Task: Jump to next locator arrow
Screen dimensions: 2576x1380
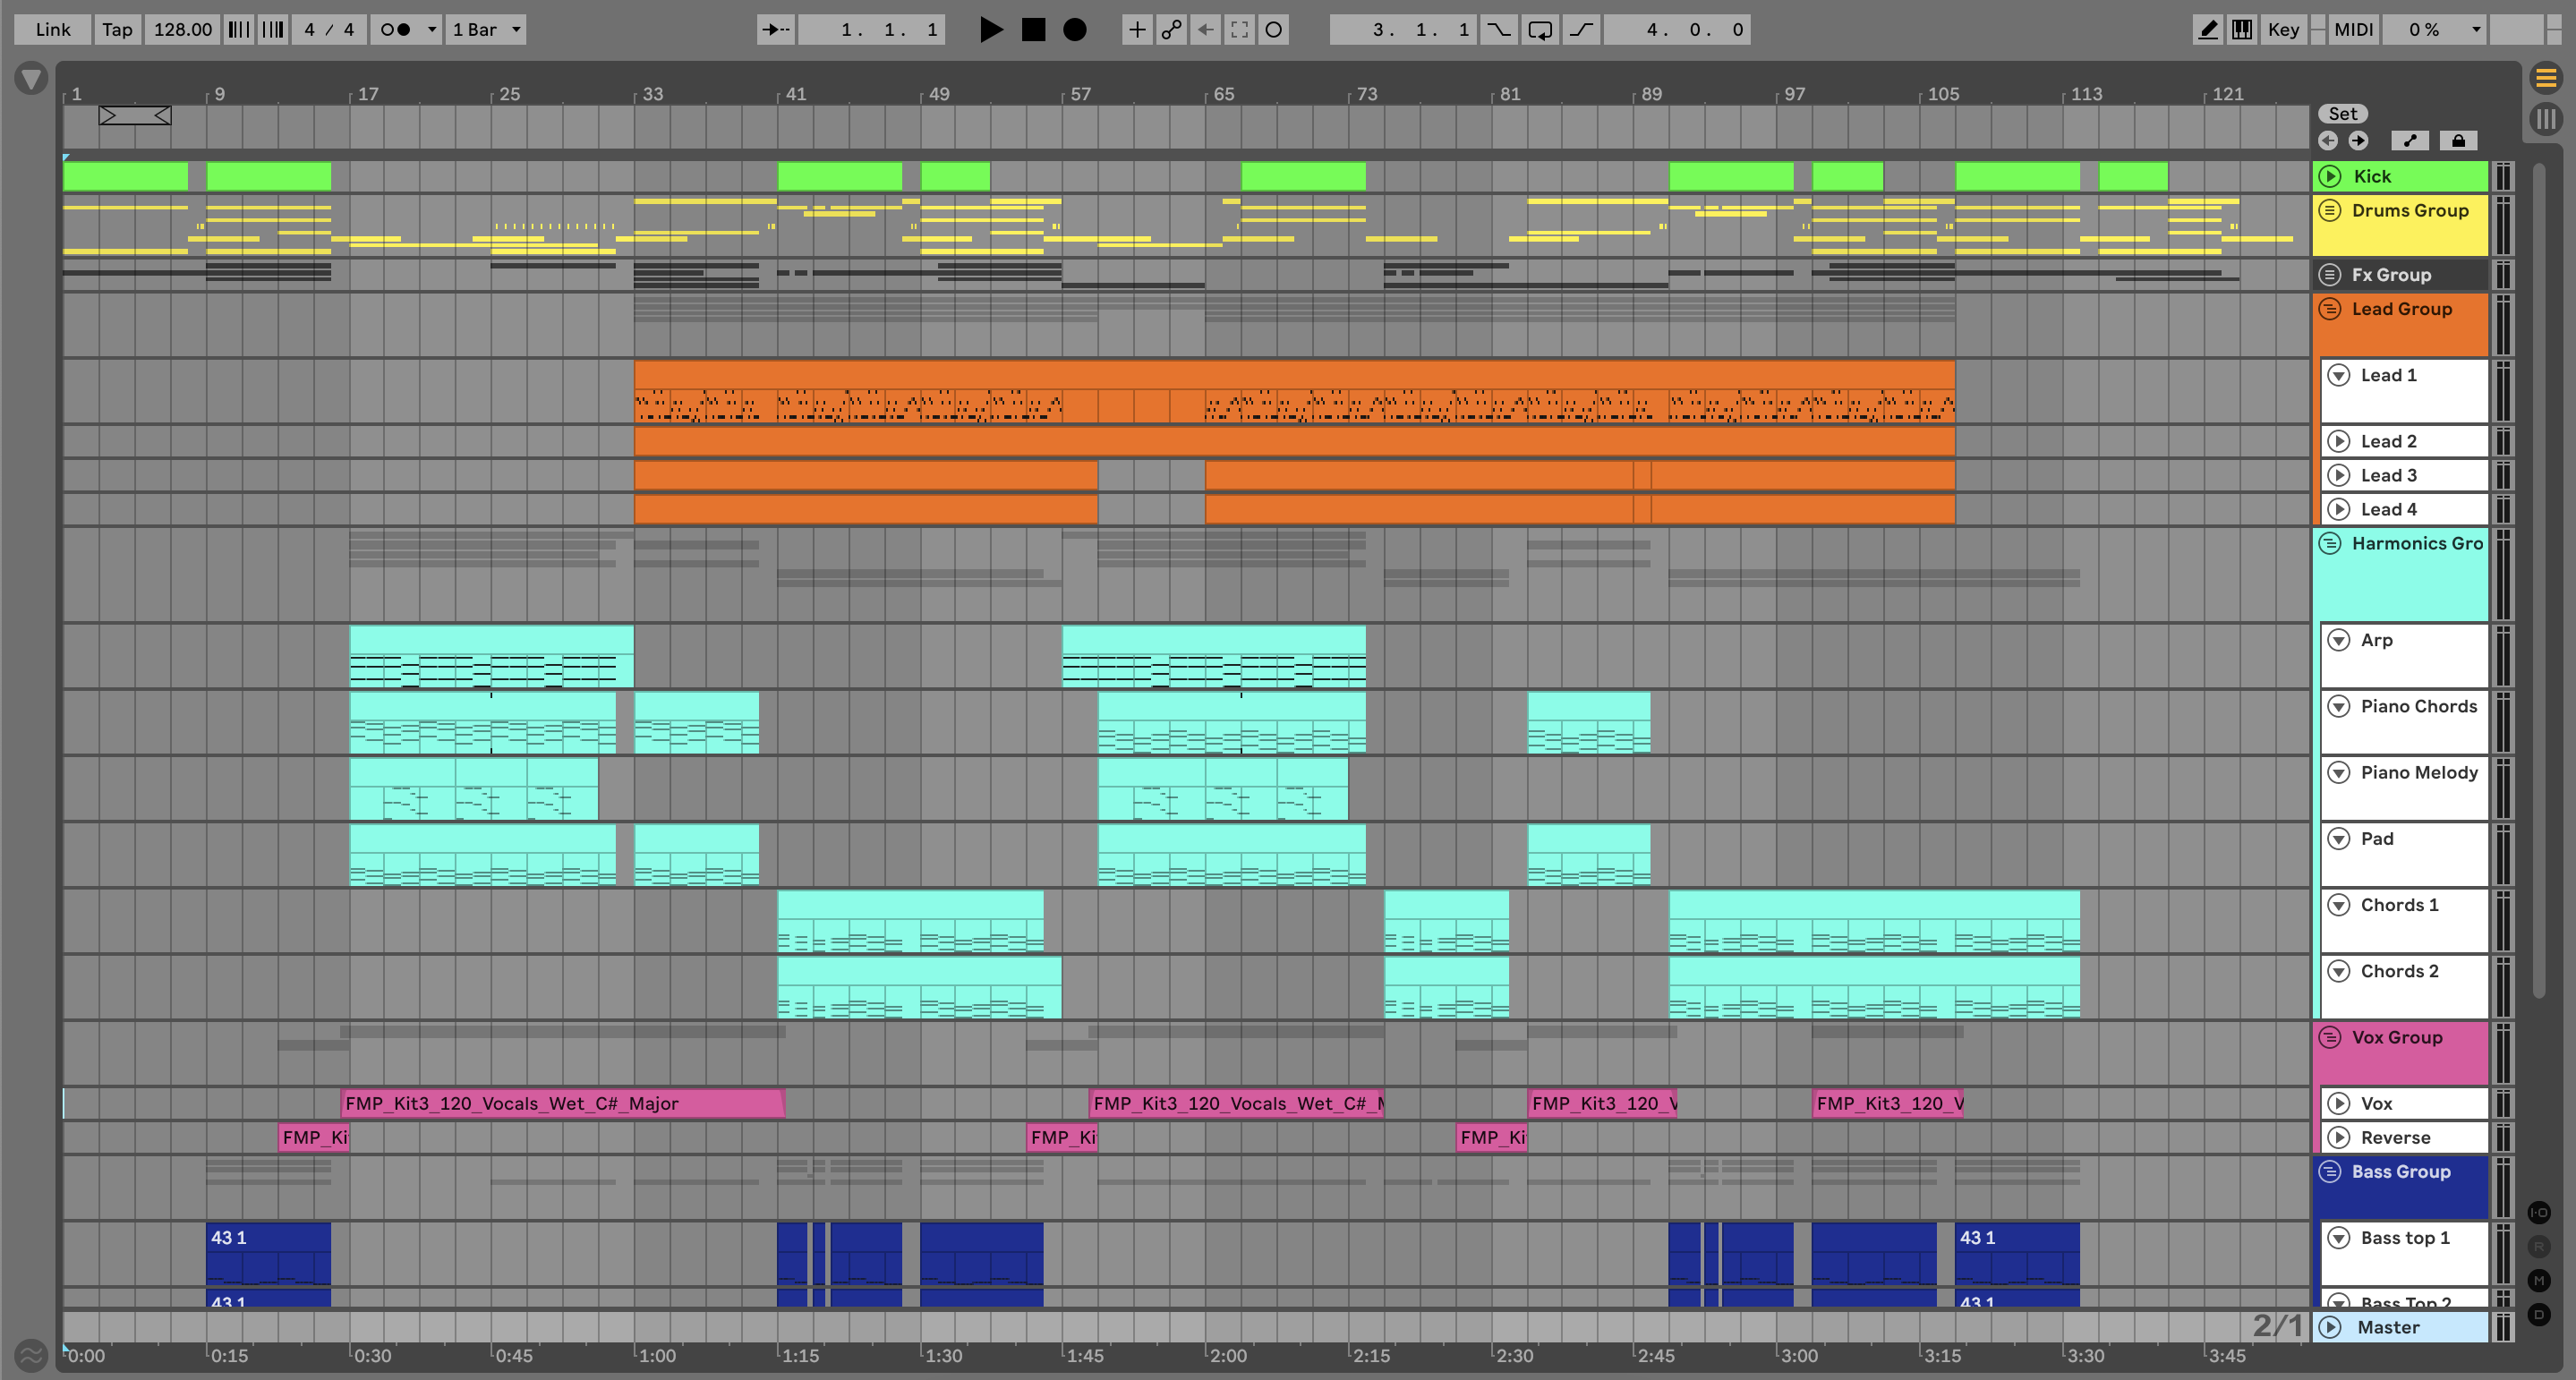Action: pos(2358,141)
